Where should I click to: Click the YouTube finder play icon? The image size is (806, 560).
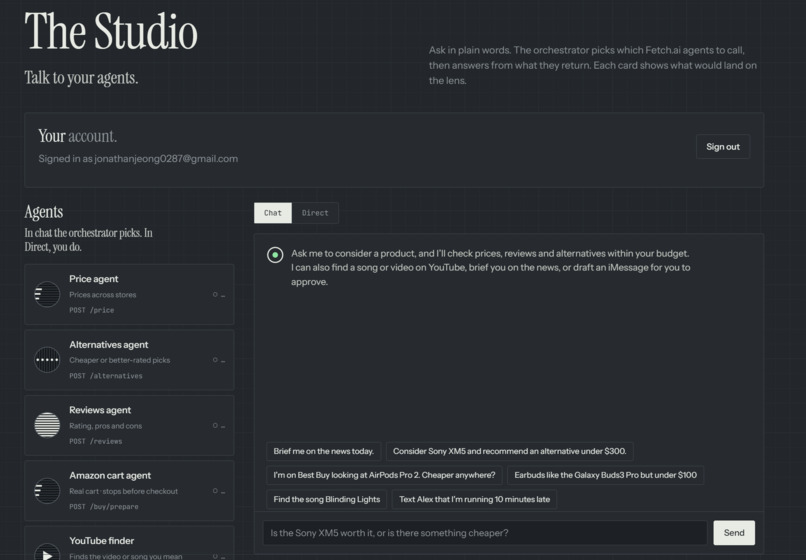[x=47, y=552]
